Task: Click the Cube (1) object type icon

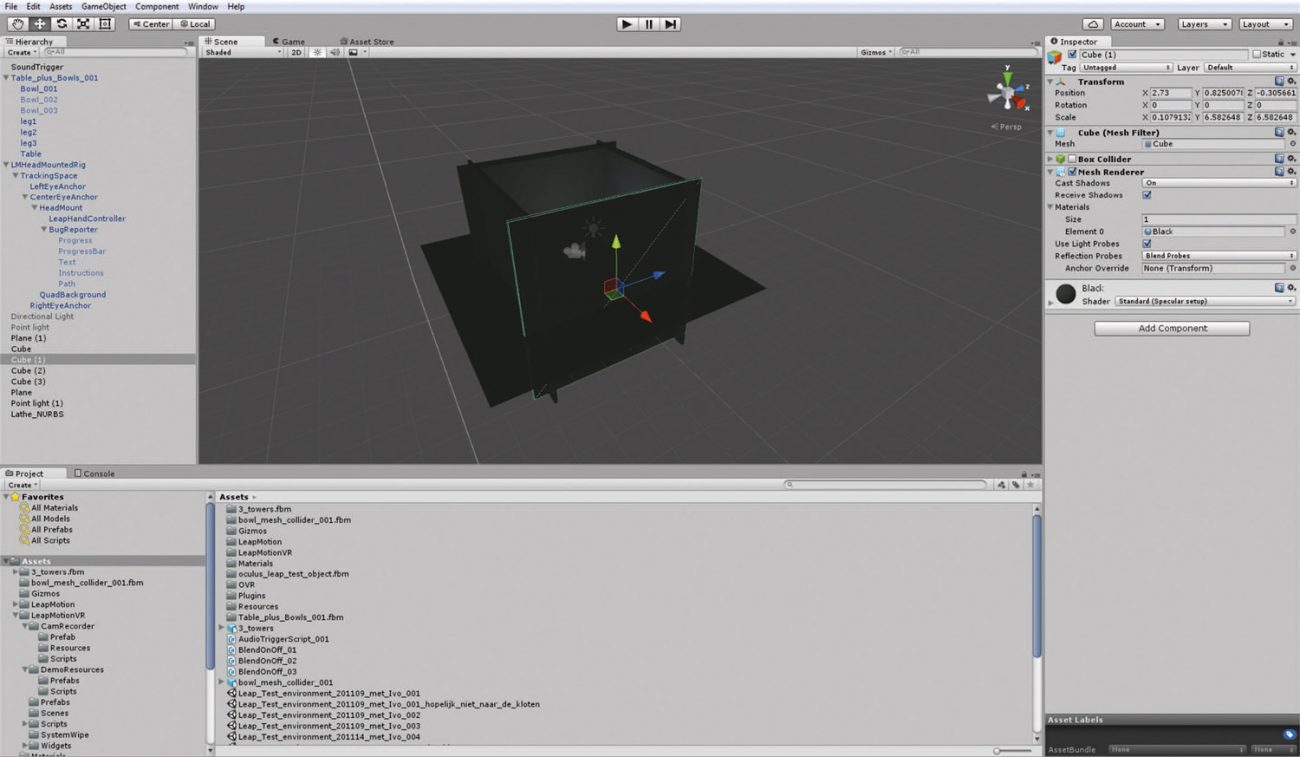Action: pyautogui.click(x=1055, y=58)
